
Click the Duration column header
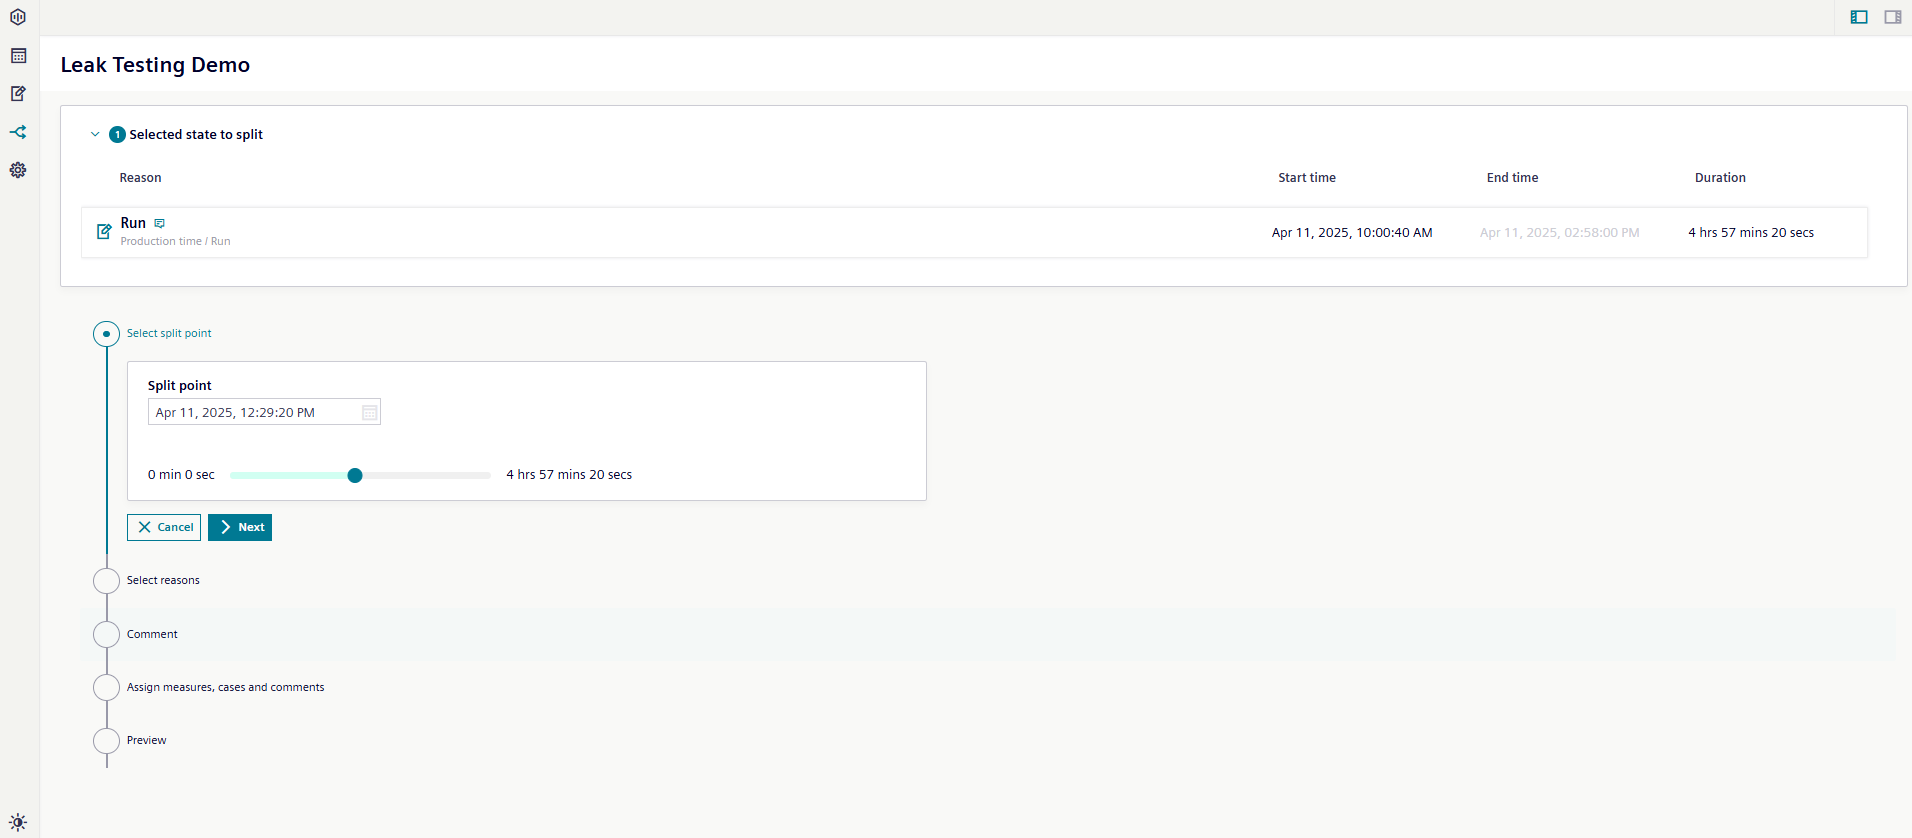[x=1720, y=178]
